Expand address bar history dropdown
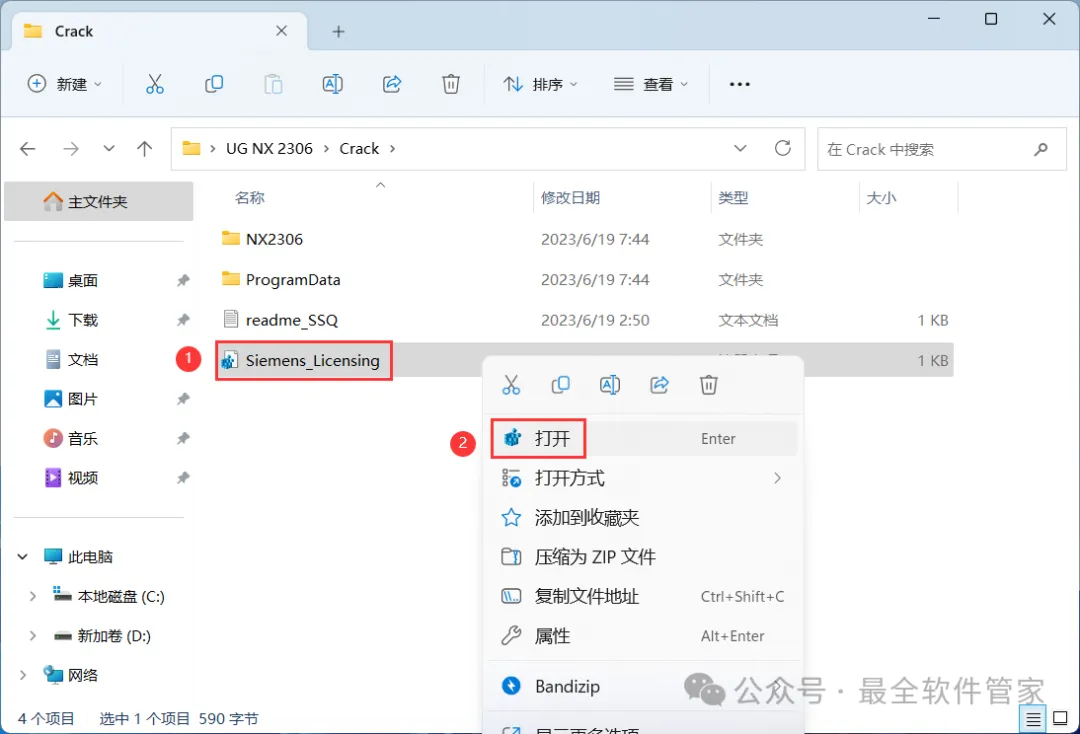 (x=740, y=149)
